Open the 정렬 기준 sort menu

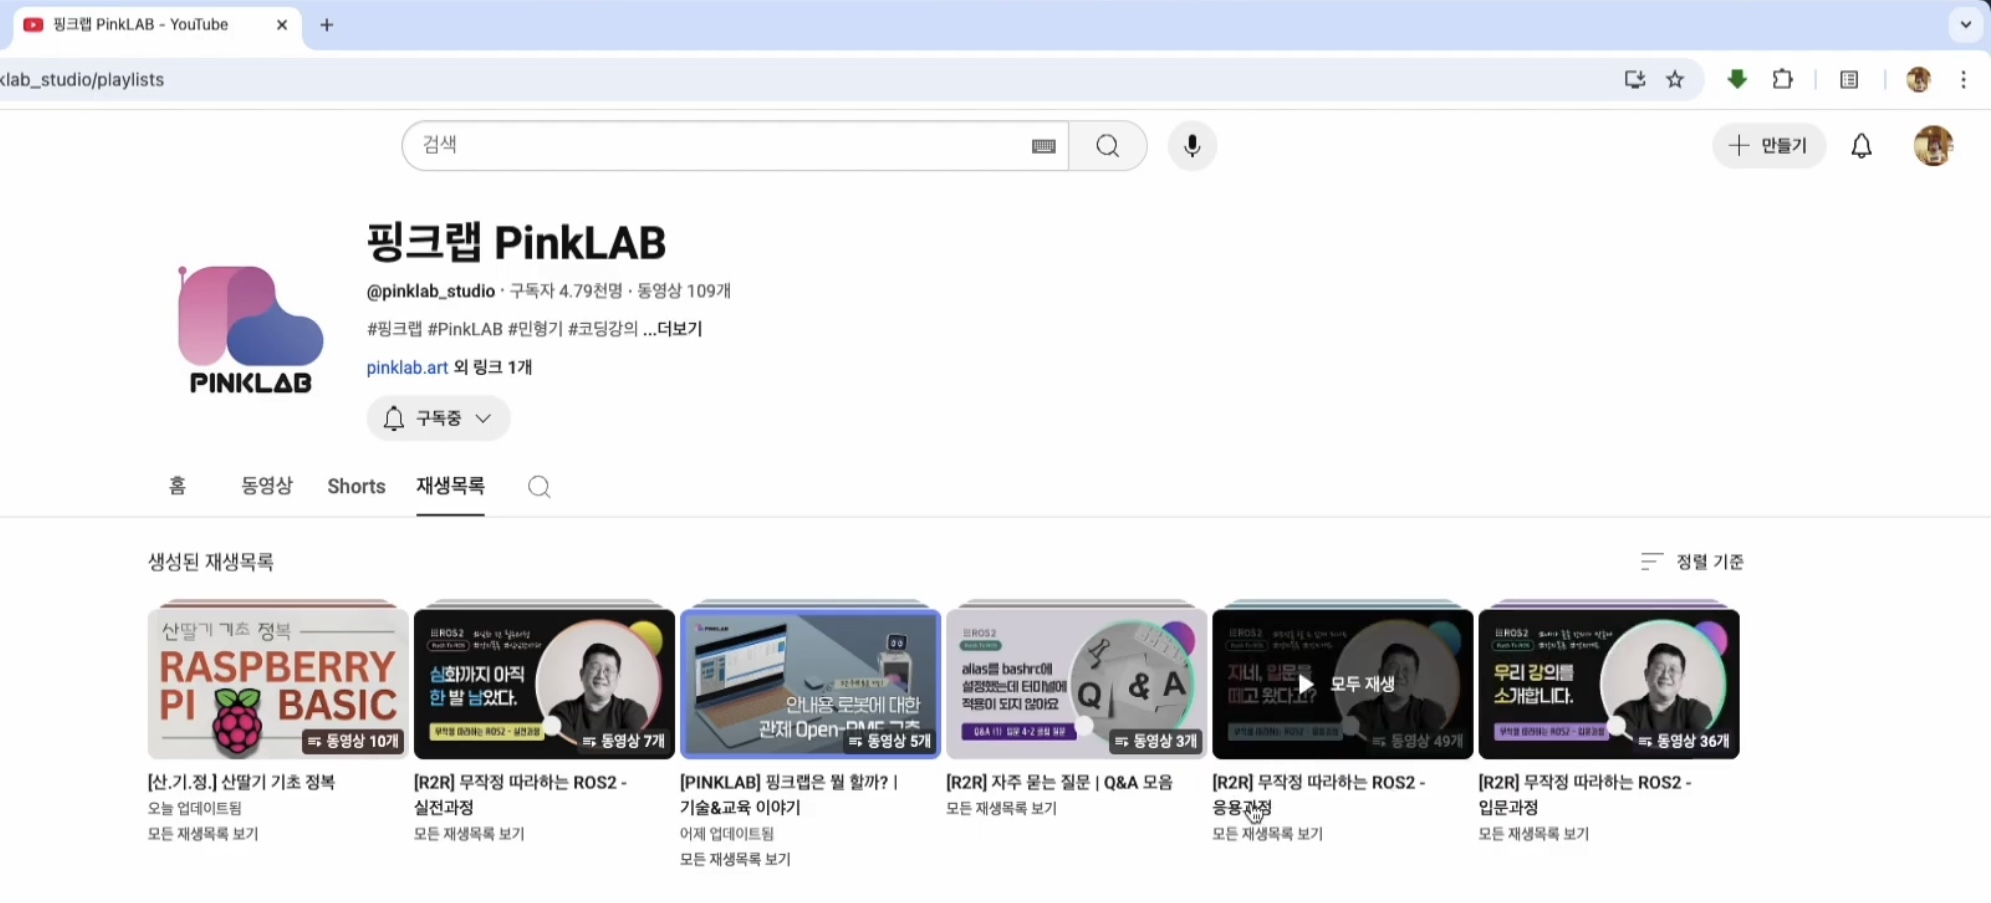[1692, 562]
